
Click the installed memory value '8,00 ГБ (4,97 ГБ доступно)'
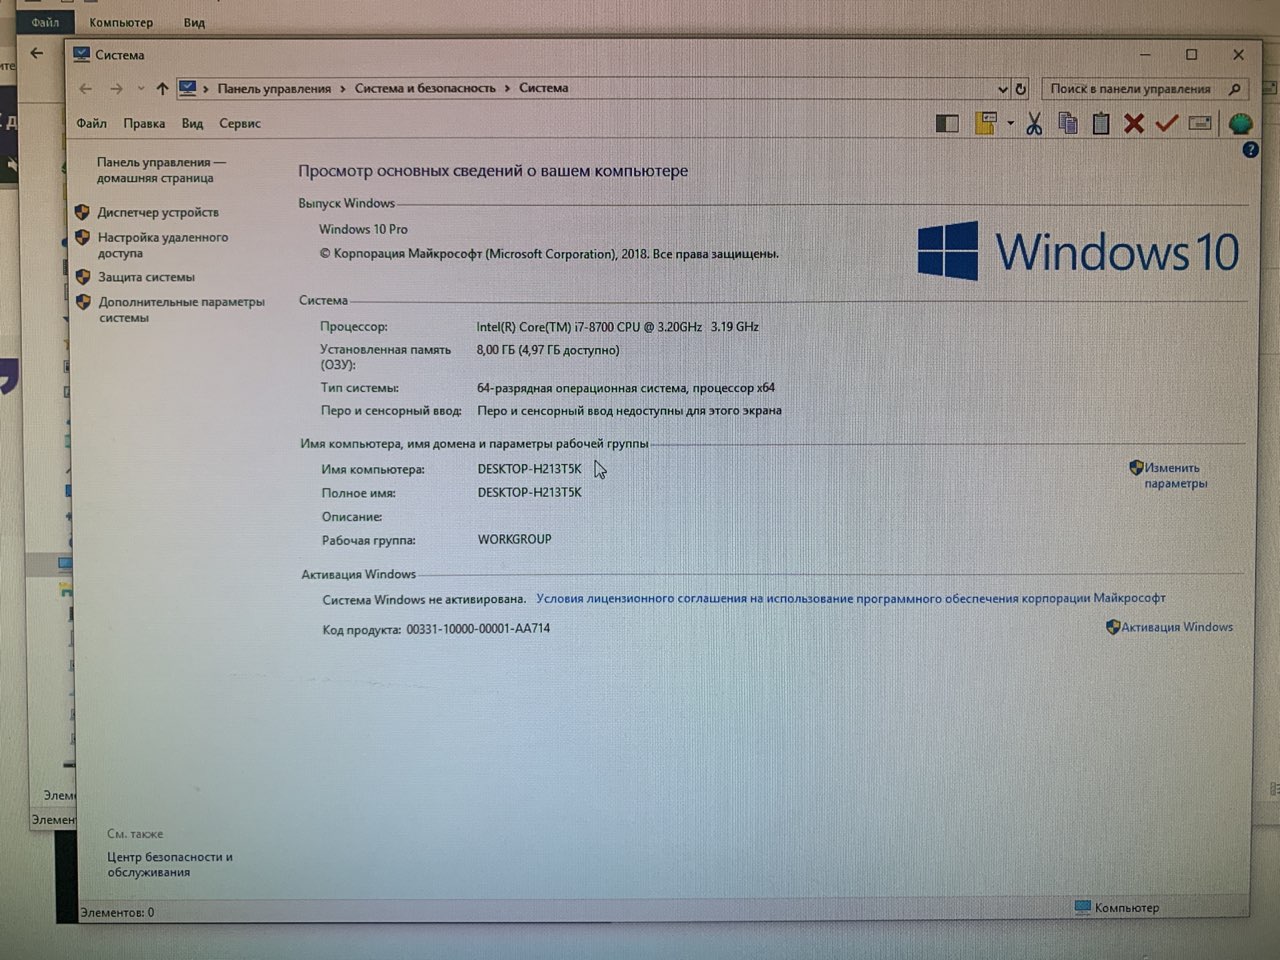coord(548,350)
